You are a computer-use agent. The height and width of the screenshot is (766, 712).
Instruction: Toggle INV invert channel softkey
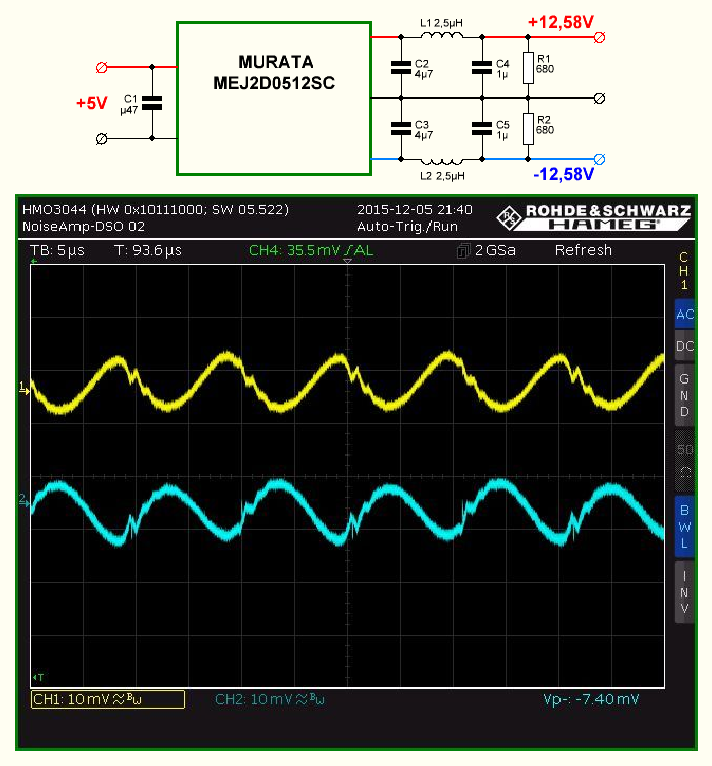tap(684, 592)
